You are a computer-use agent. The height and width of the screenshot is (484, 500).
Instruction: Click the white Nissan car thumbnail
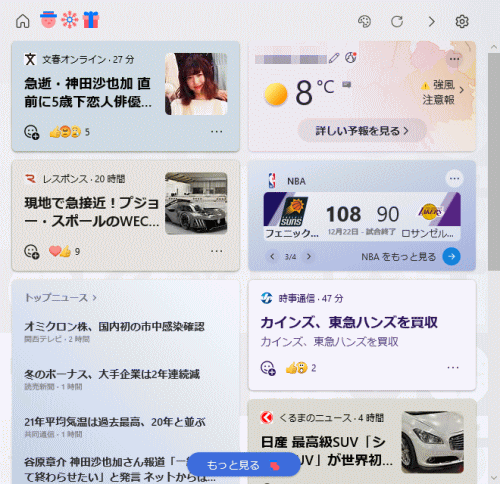(432, 442)
